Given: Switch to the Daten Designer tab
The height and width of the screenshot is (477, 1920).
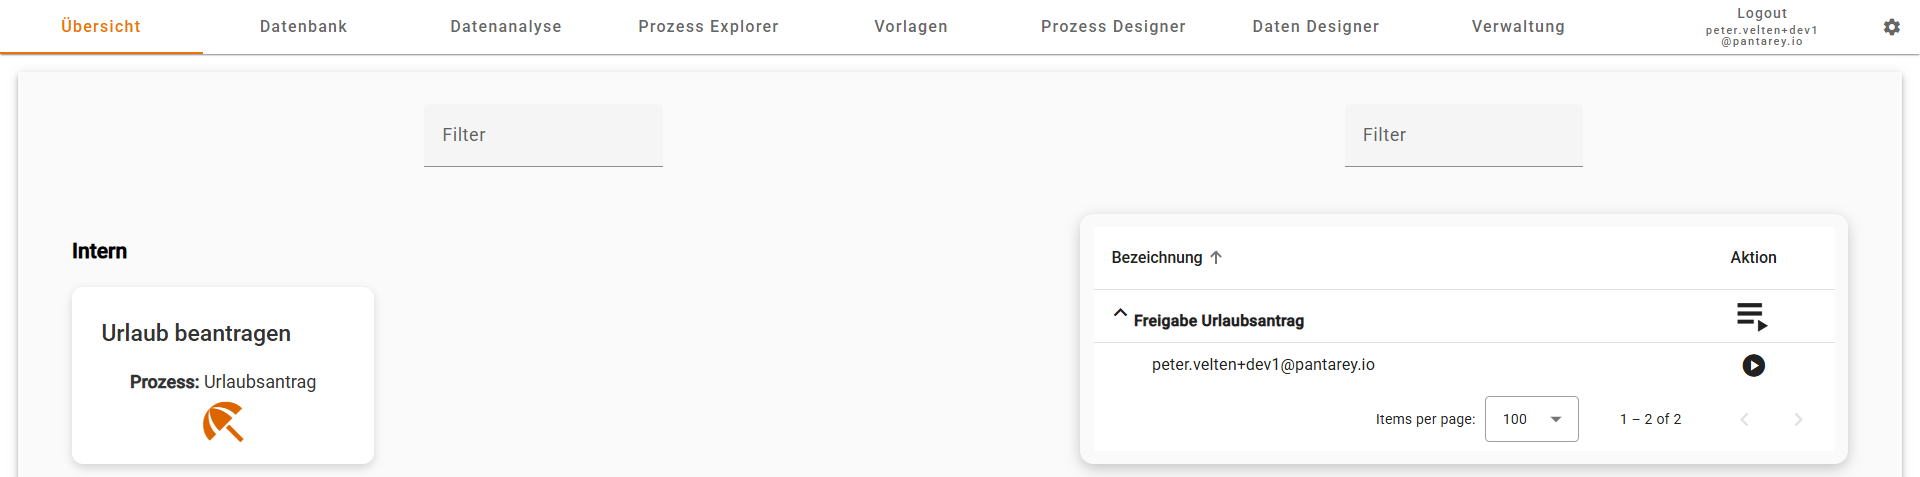Looking at the screenshot, I should point(1315,27).
